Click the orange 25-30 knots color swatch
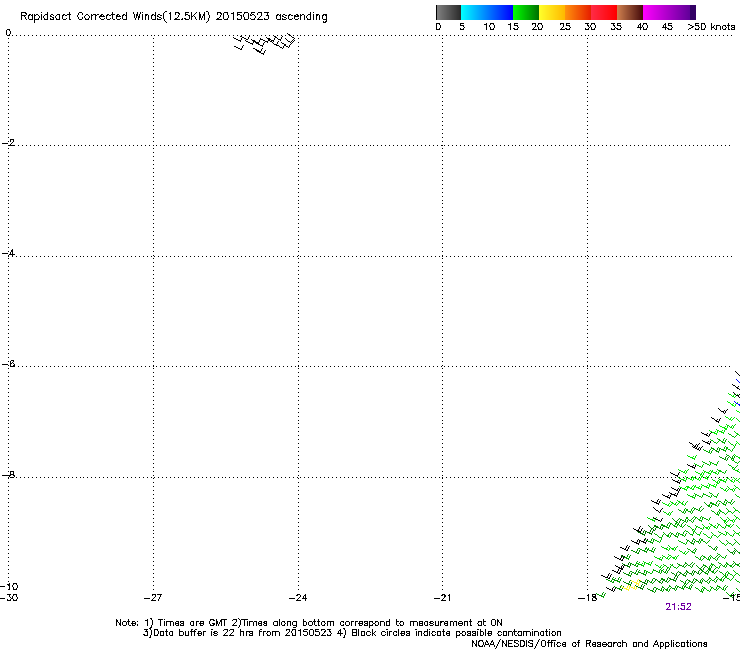Image resolution: width=740 pixels, height=650 pixels. pos(578,12)
